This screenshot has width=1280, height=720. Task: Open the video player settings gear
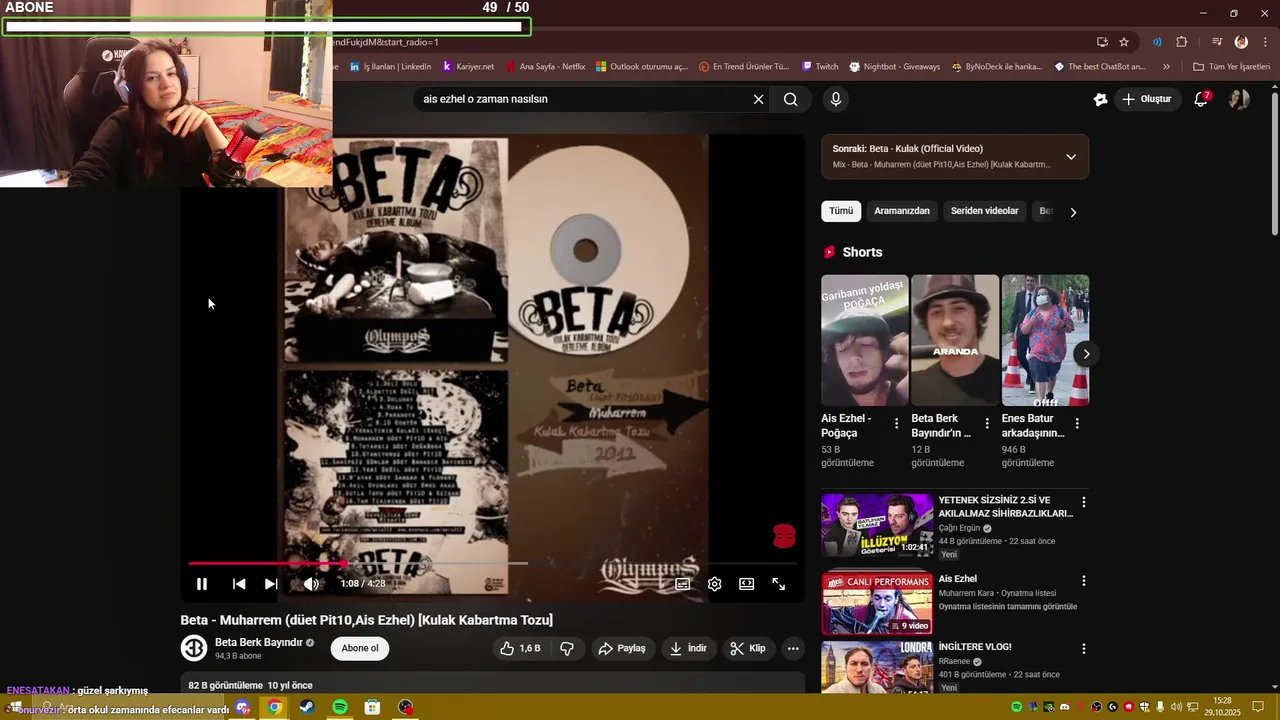pyautogui.click(x=715, y=584)
